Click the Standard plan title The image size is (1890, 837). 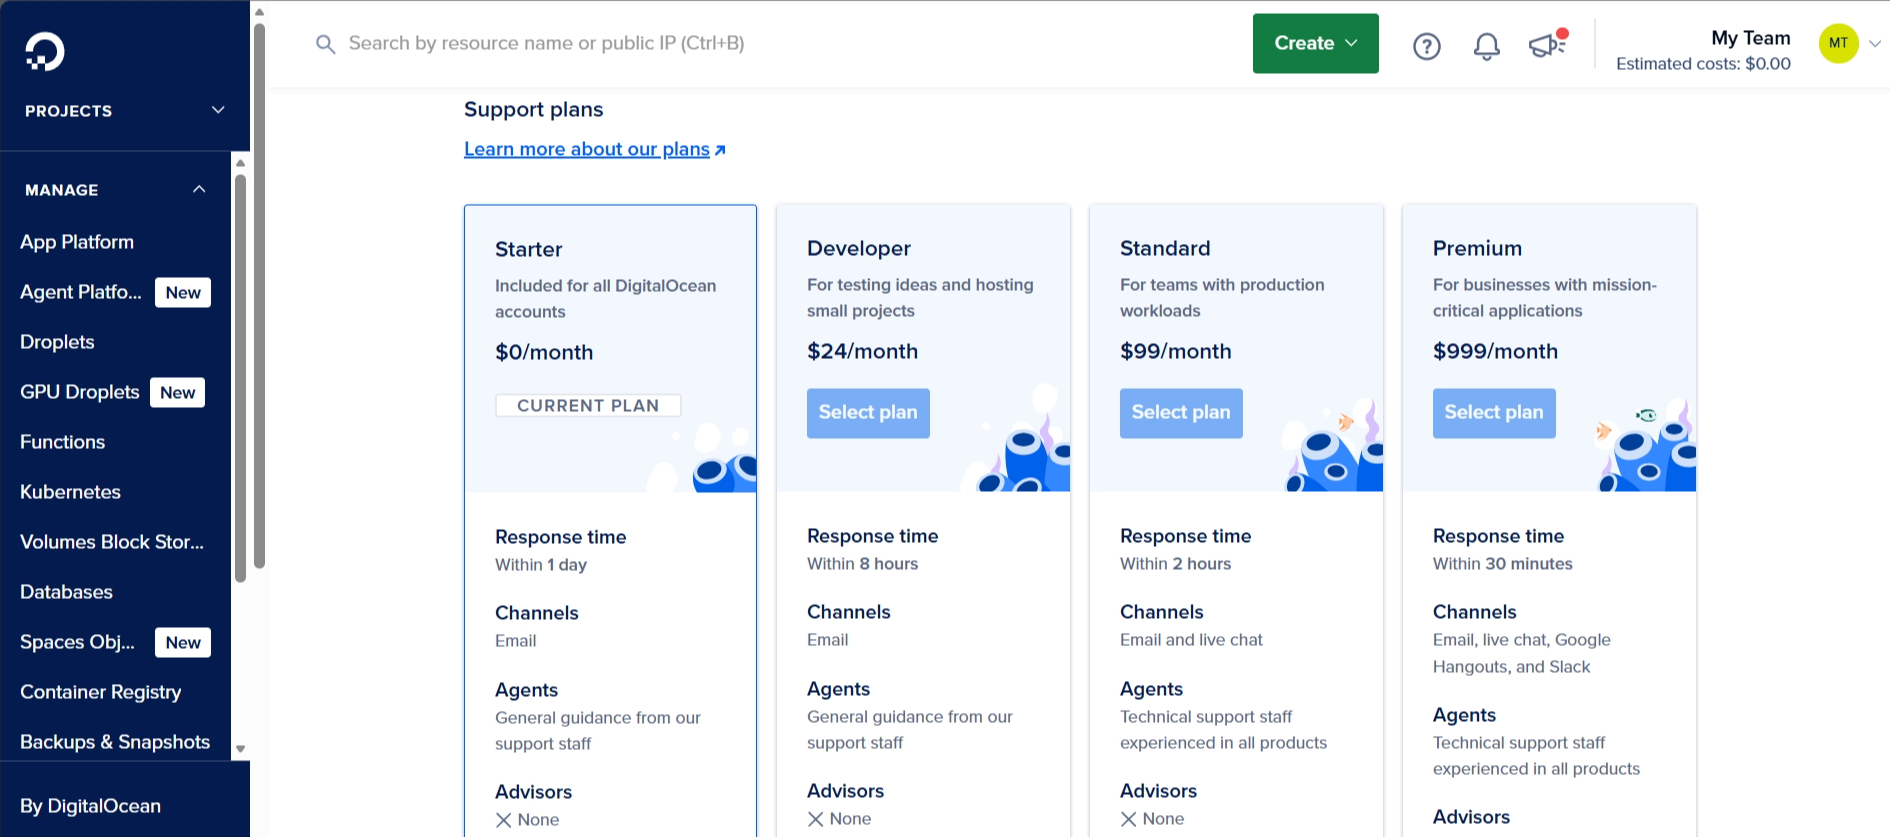point(1165,249)
